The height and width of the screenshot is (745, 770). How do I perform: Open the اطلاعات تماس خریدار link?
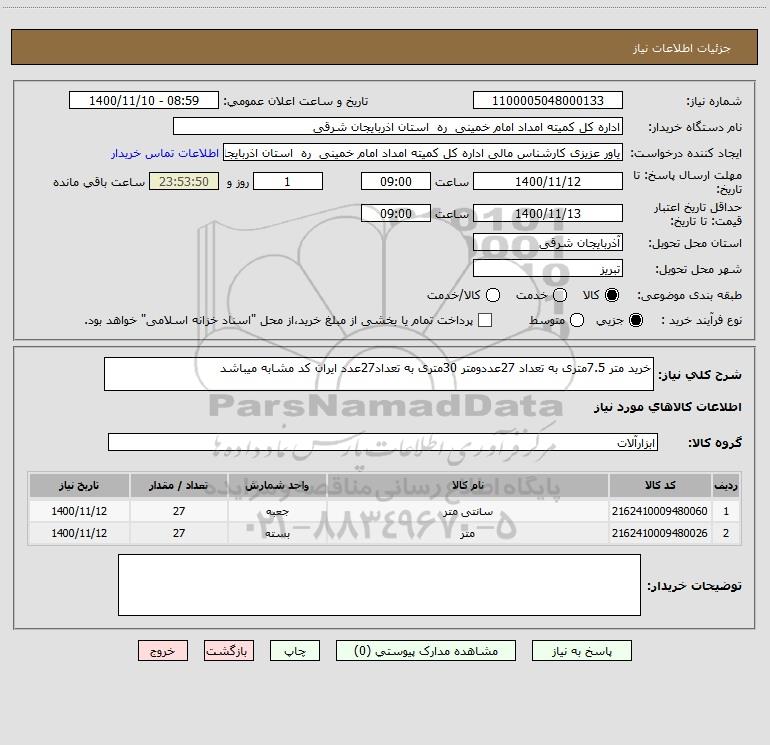coord(165,153)
